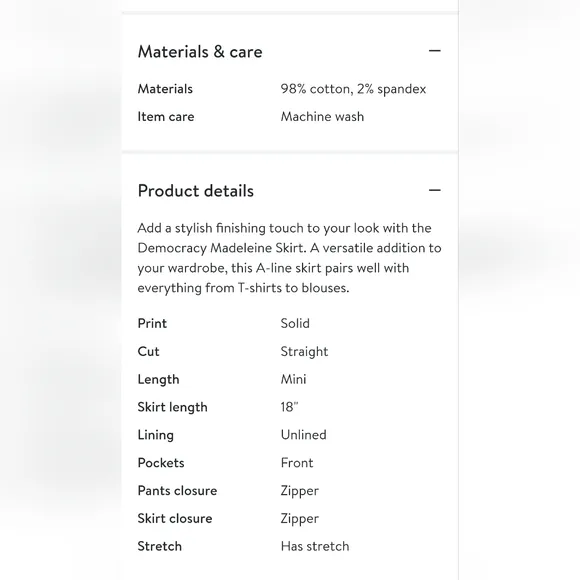Click the Pants closure Zipper value
The image size is (580, 580).
click(x=299, y=491)
